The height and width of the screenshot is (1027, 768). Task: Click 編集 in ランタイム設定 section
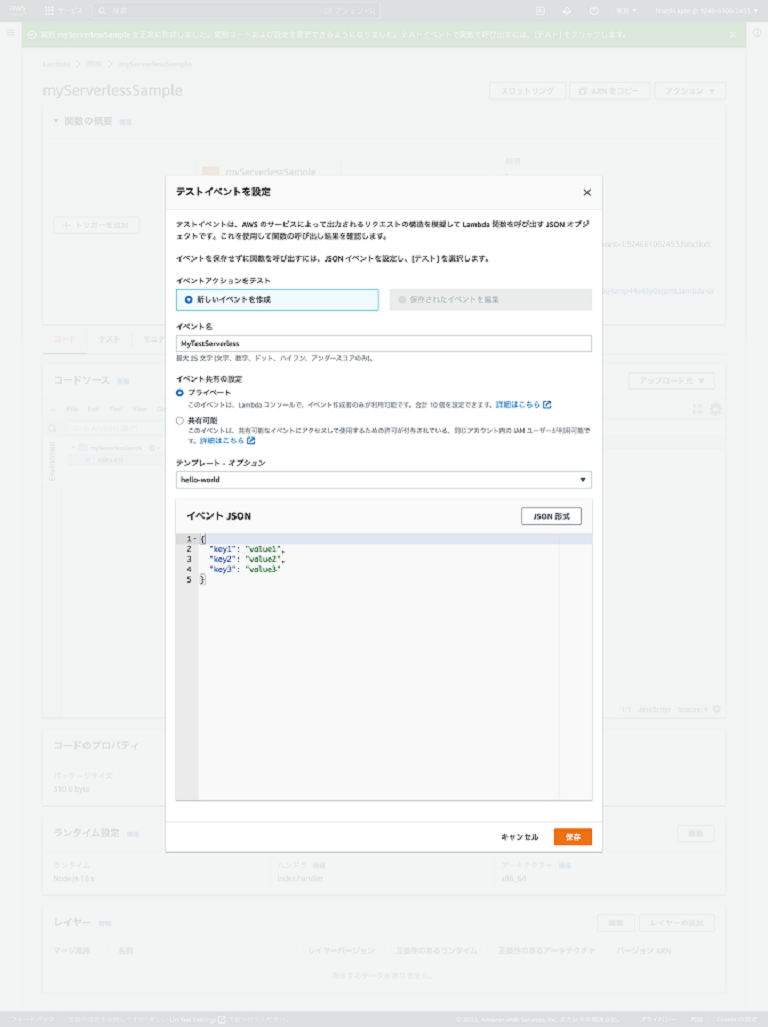click(695, 834)
